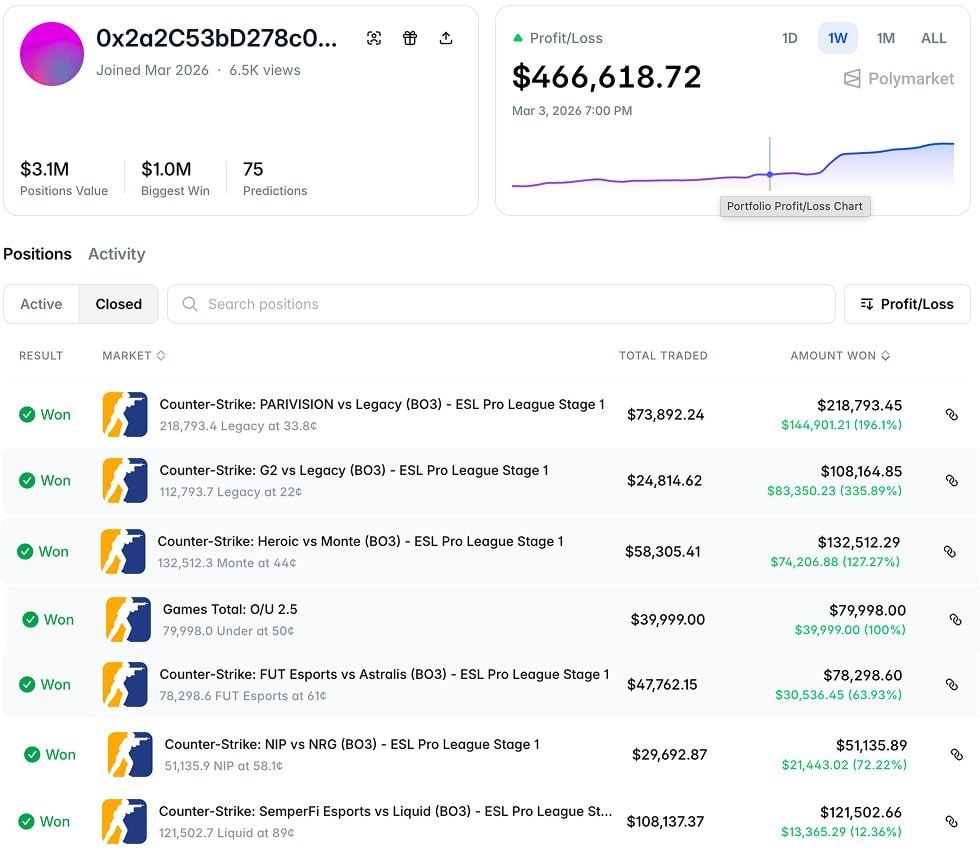Sort by the MARKET column header
The image size is (980, 856).
(x=134, y=356)
